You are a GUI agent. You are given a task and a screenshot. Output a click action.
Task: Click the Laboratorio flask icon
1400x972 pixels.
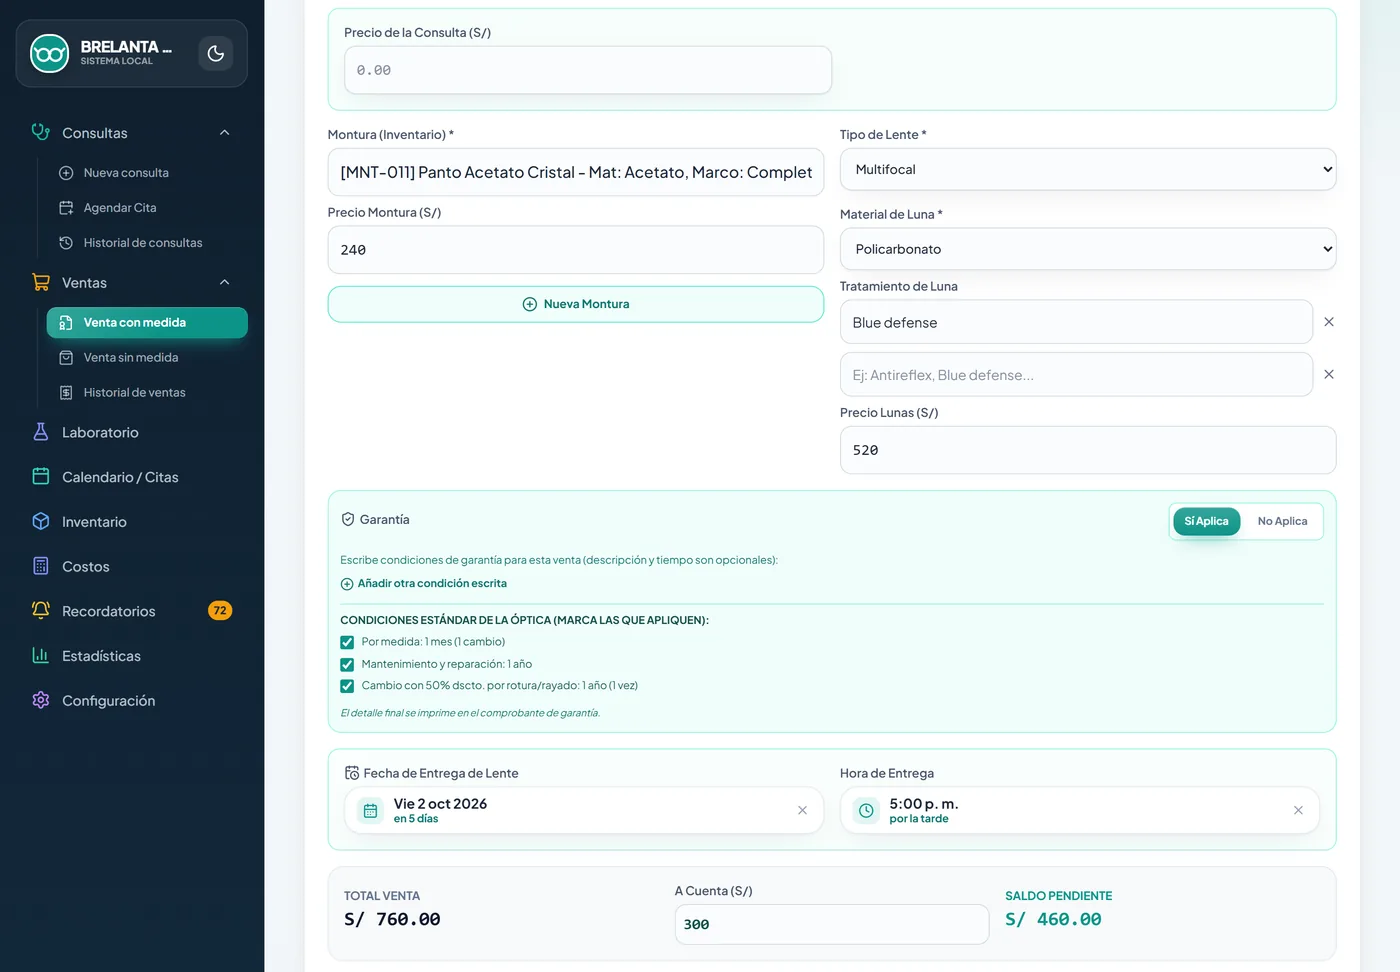point(41,432)
